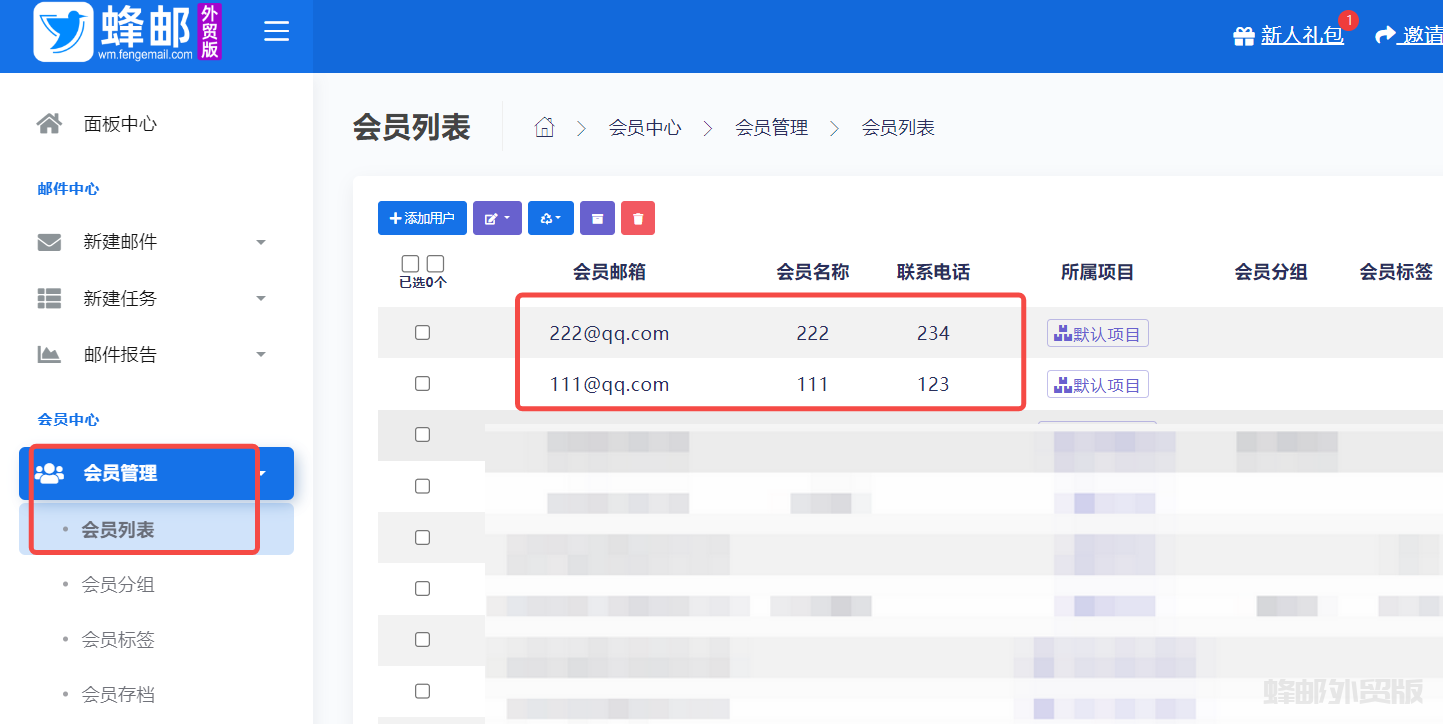This screenshot has width=1443, height=724.
Task: Click 默认项目 tag in 222@qq.com row
Action: click(x=1097, y=334)
